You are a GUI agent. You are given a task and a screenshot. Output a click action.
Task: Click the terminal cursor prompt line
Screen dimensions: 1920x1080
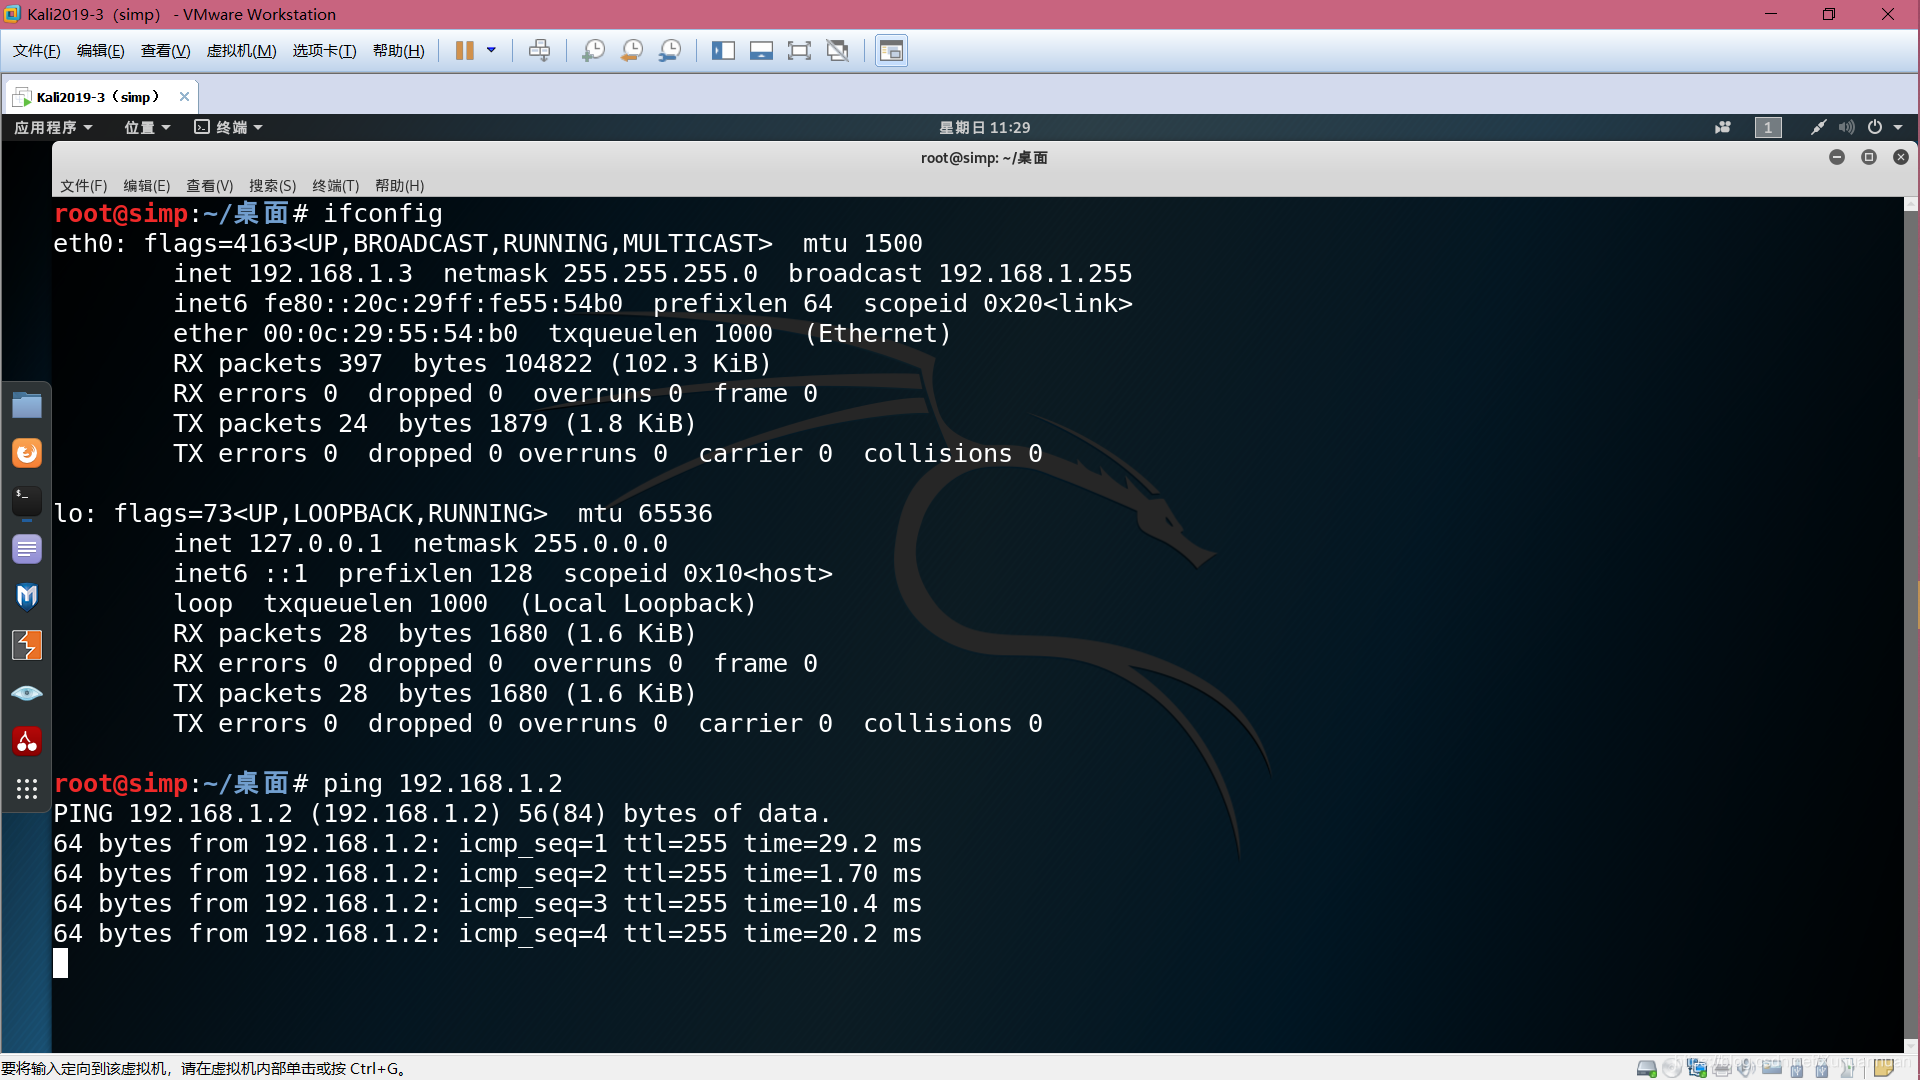[61, 963]
